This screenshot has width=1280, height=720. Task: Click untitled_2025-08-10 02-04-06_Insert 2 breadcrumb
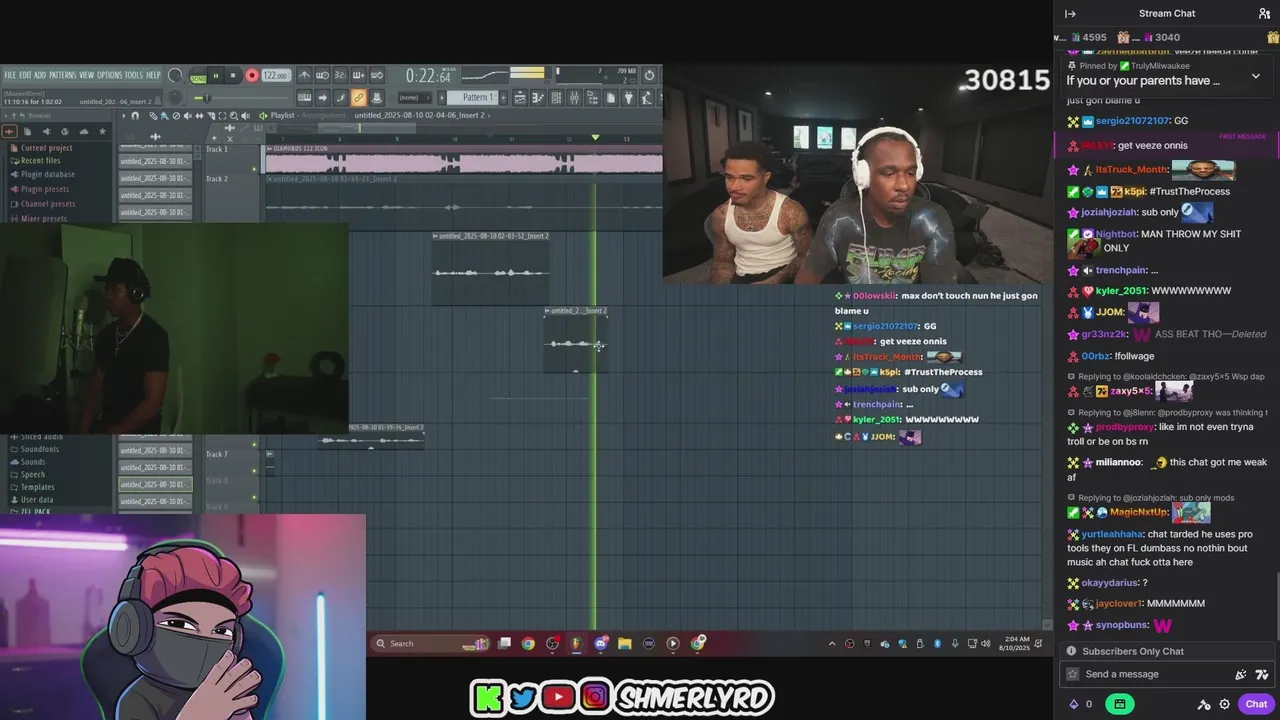(420, 116)
